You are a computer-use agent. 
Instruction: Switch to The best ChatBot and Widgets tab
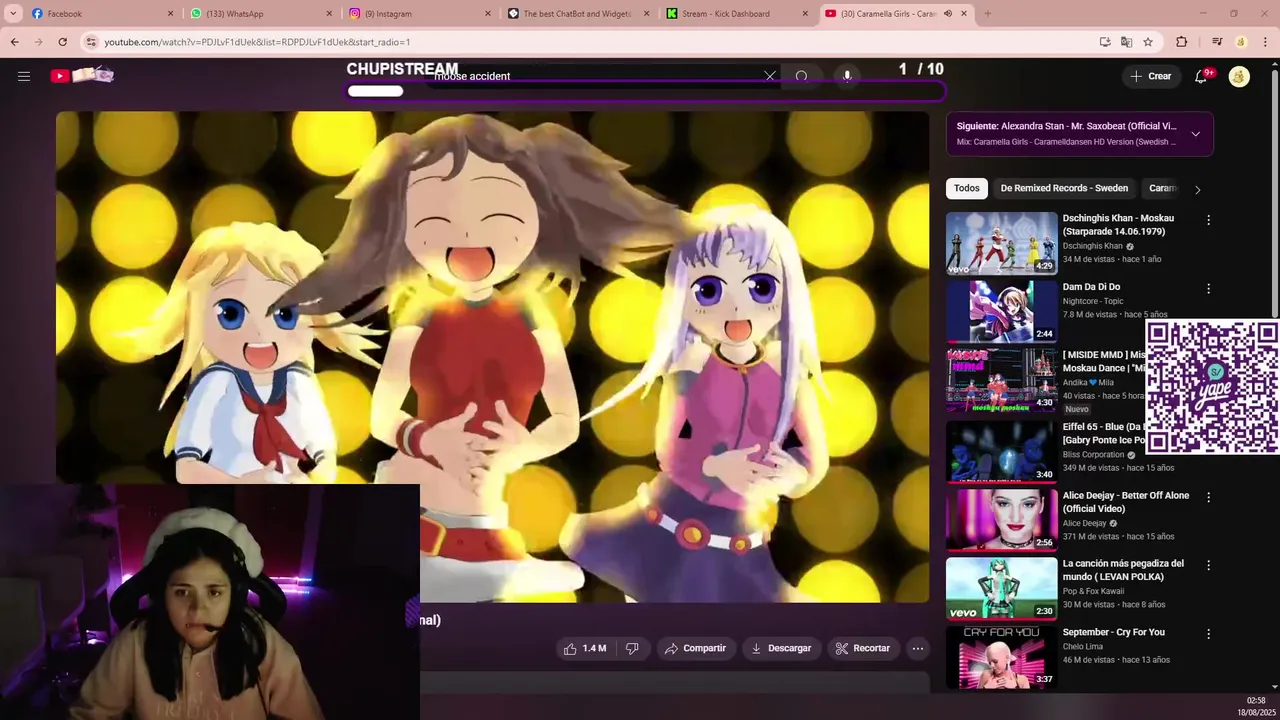point(579,14)
